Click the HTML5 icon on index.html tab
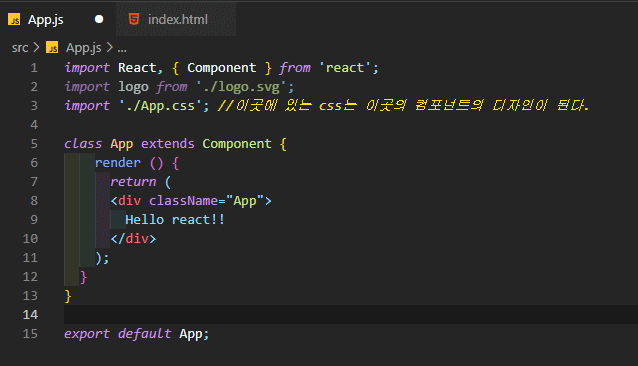This screenshot has width=638, height=366. click(x=134, y=19)
